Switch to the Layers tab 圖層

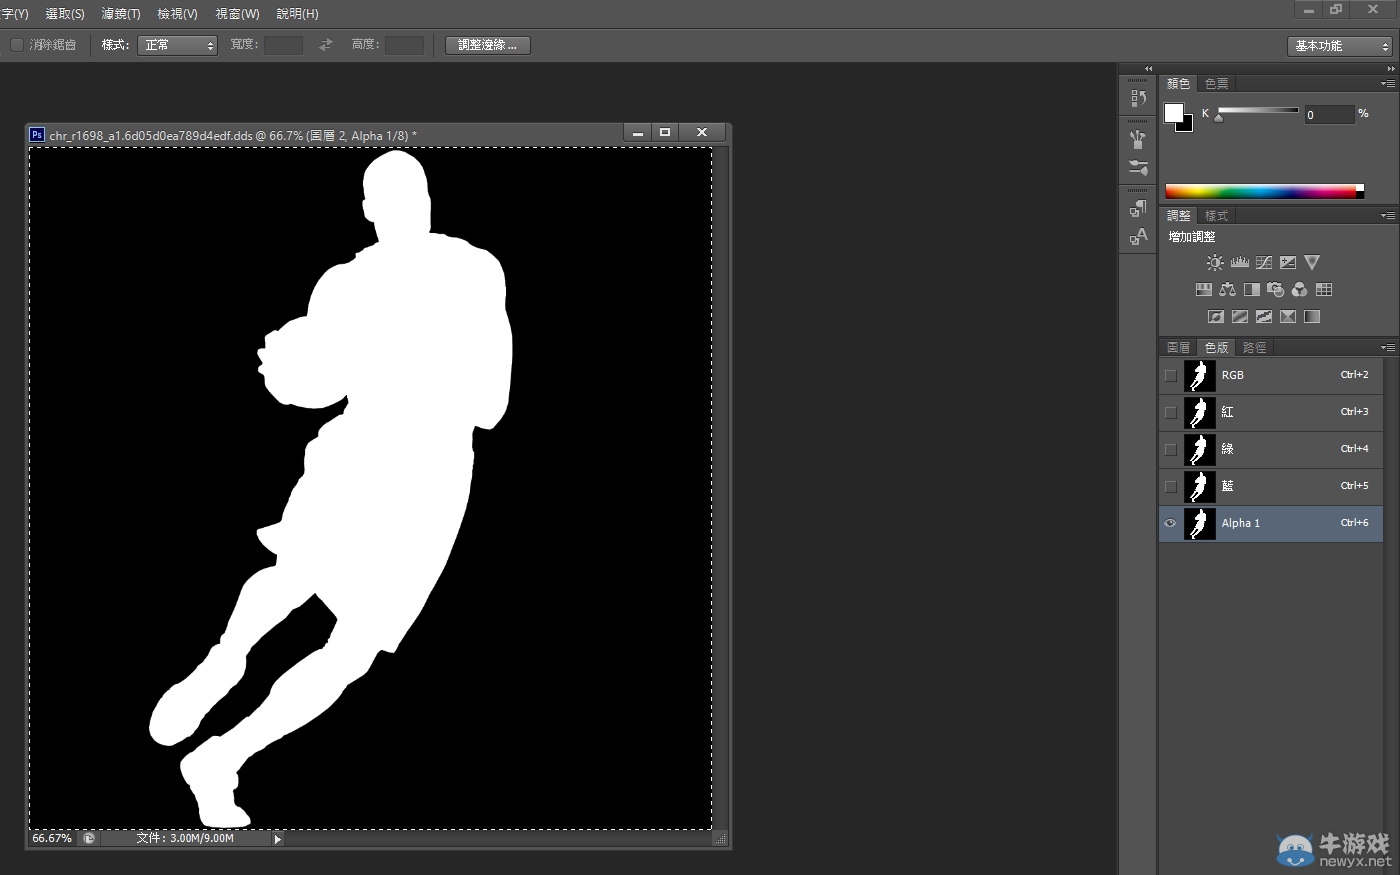(x=1179, y=348)
